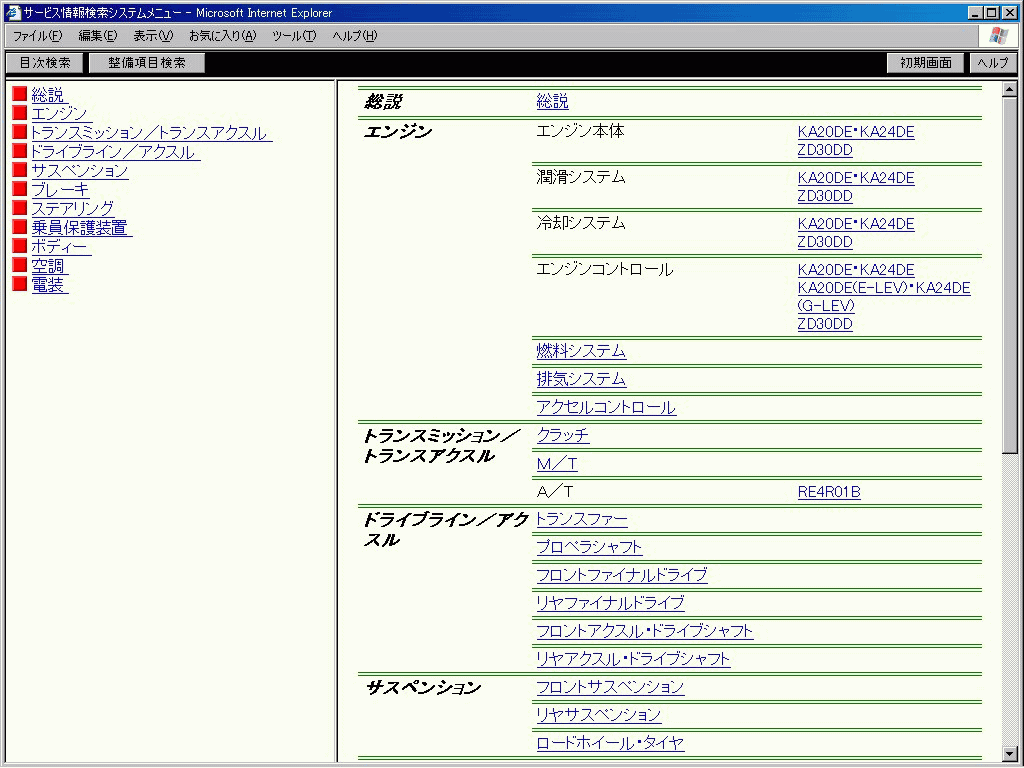Screen dimensions: 1024x768
Task: Open the ファイル(F) menu
Action: [38, 36]
